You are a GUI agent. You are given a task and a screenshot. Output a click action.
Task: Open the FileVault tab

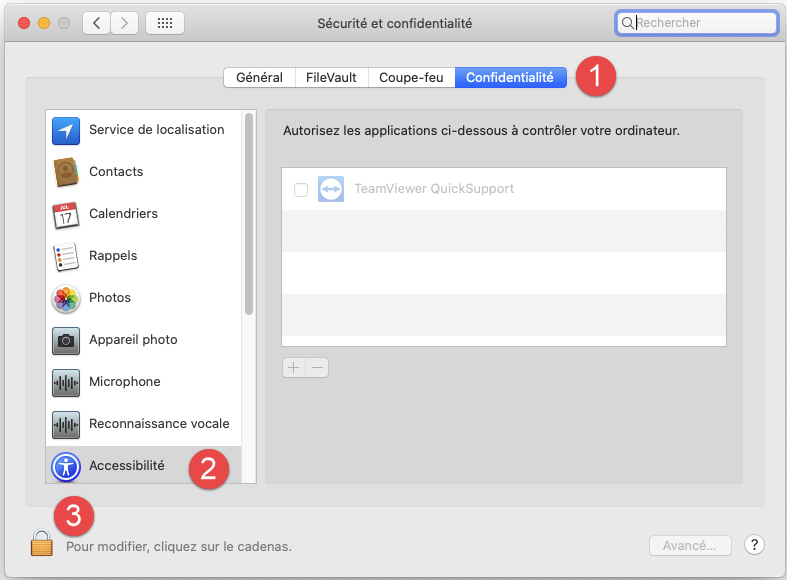click(331, 78)
